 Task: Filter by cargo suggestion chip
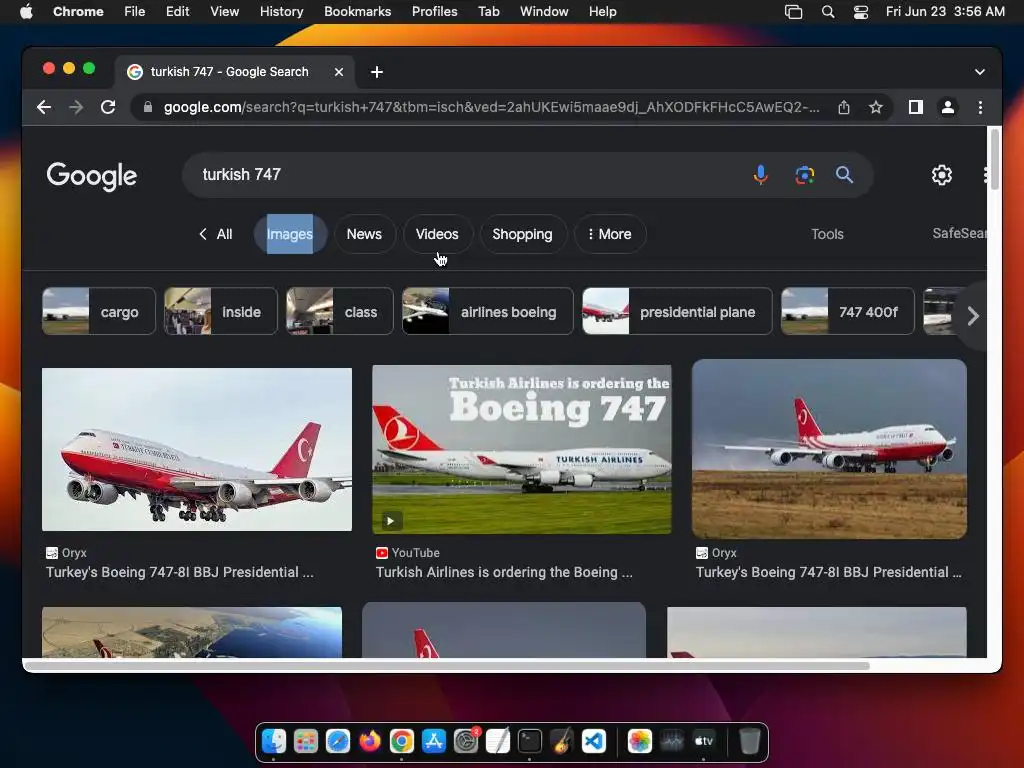99,312
